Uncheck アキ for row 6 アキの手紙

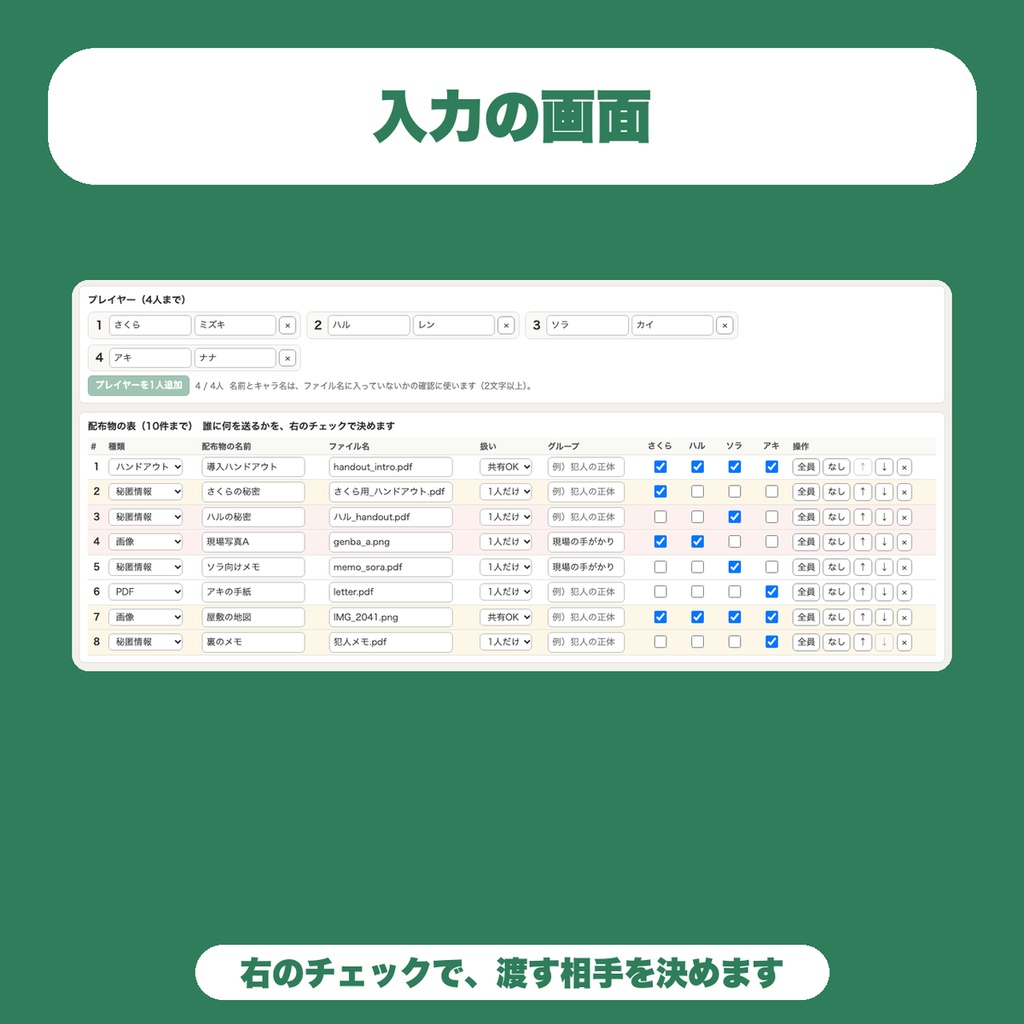(x=772, y=592)
